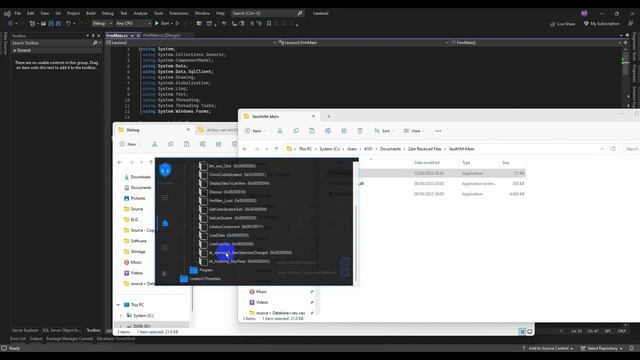
Task: Tick the checkbox for the LoadData method row
Action: point(203,236)
